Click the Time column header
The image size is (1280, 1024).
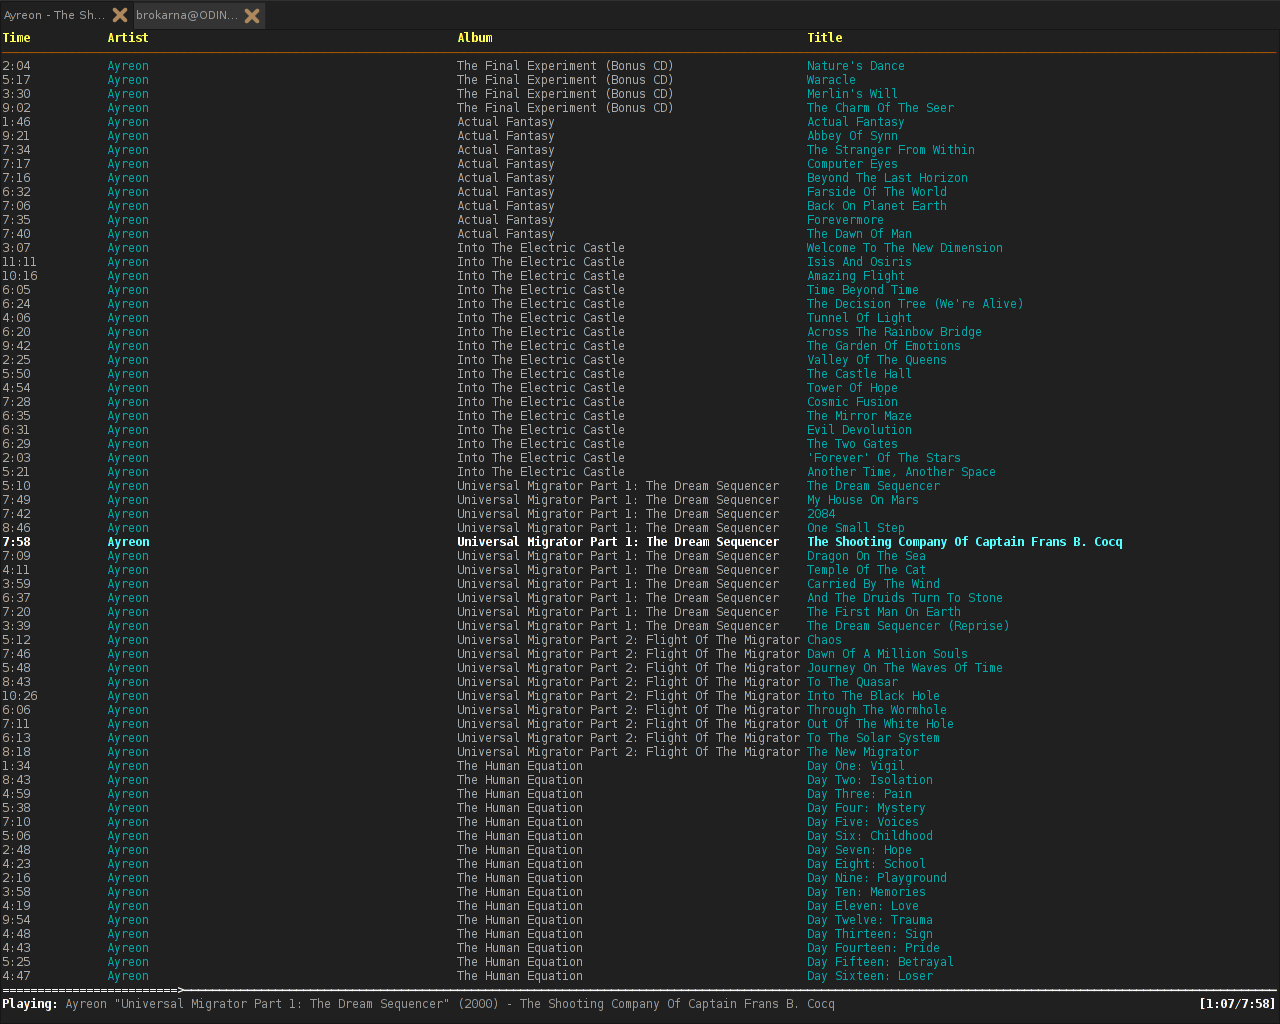[x=16, y=38]
